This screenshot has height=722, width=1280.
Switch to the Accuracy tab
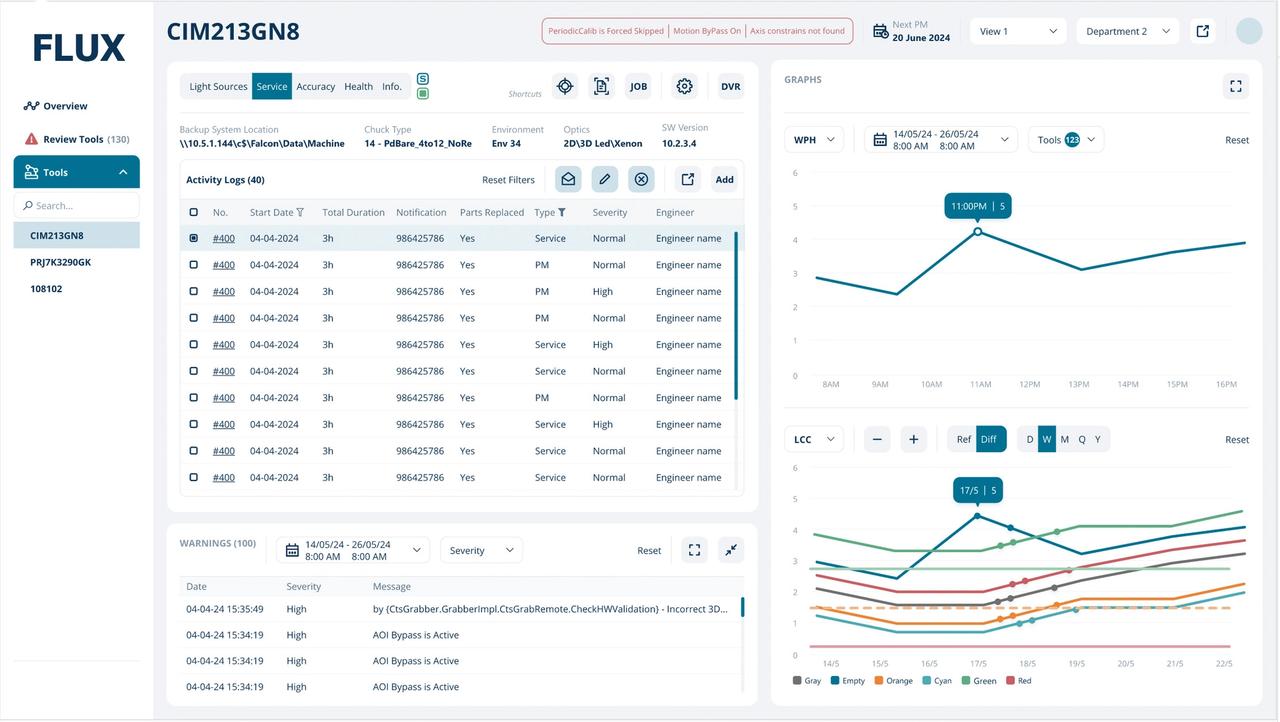(x=315, y=86)
